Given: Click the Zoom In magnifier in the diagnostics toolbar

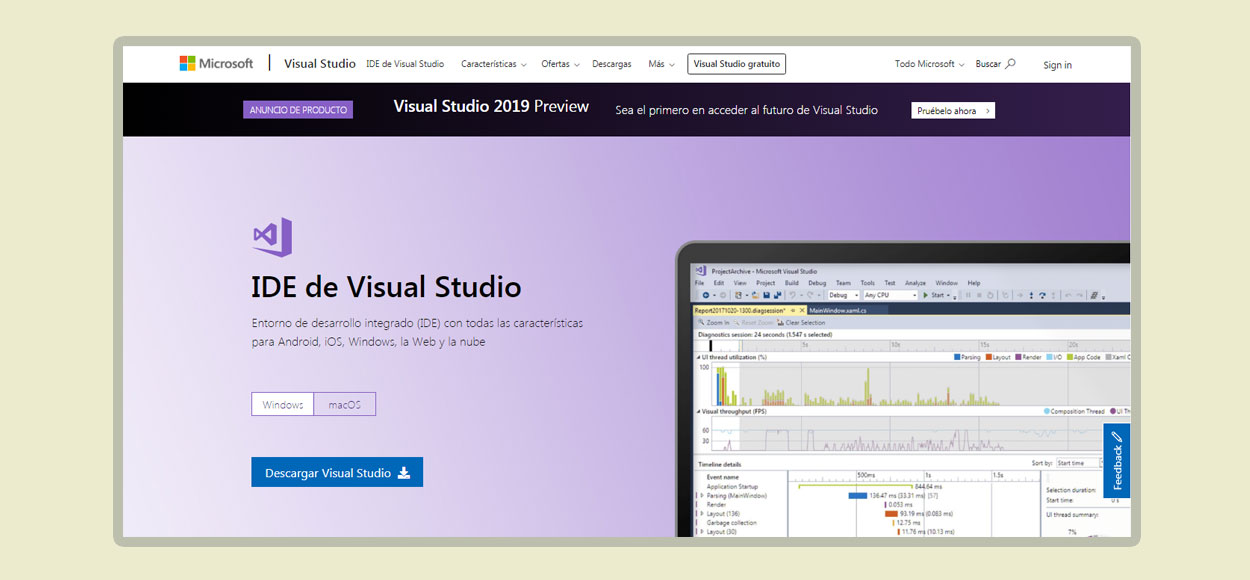Looking at the screenshot, I should click(700, 322).
